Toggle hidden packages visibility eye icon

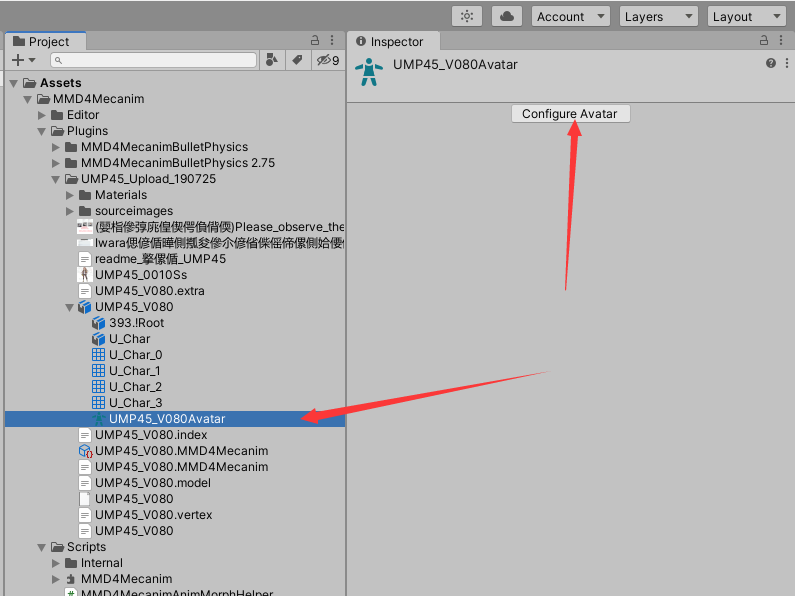[327, 61]
